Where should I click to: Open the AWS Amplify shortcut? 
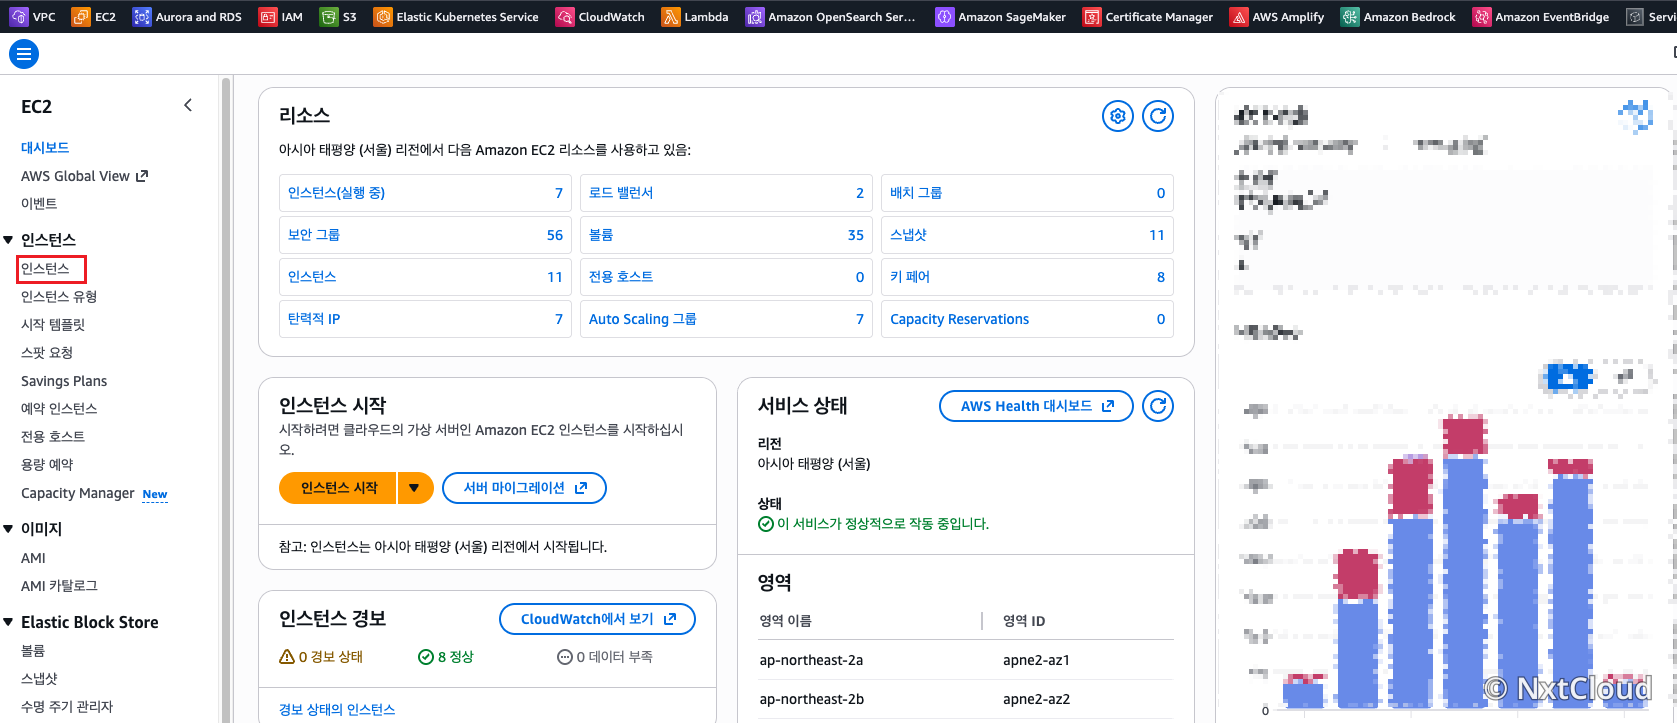(x=1277, y=16)
